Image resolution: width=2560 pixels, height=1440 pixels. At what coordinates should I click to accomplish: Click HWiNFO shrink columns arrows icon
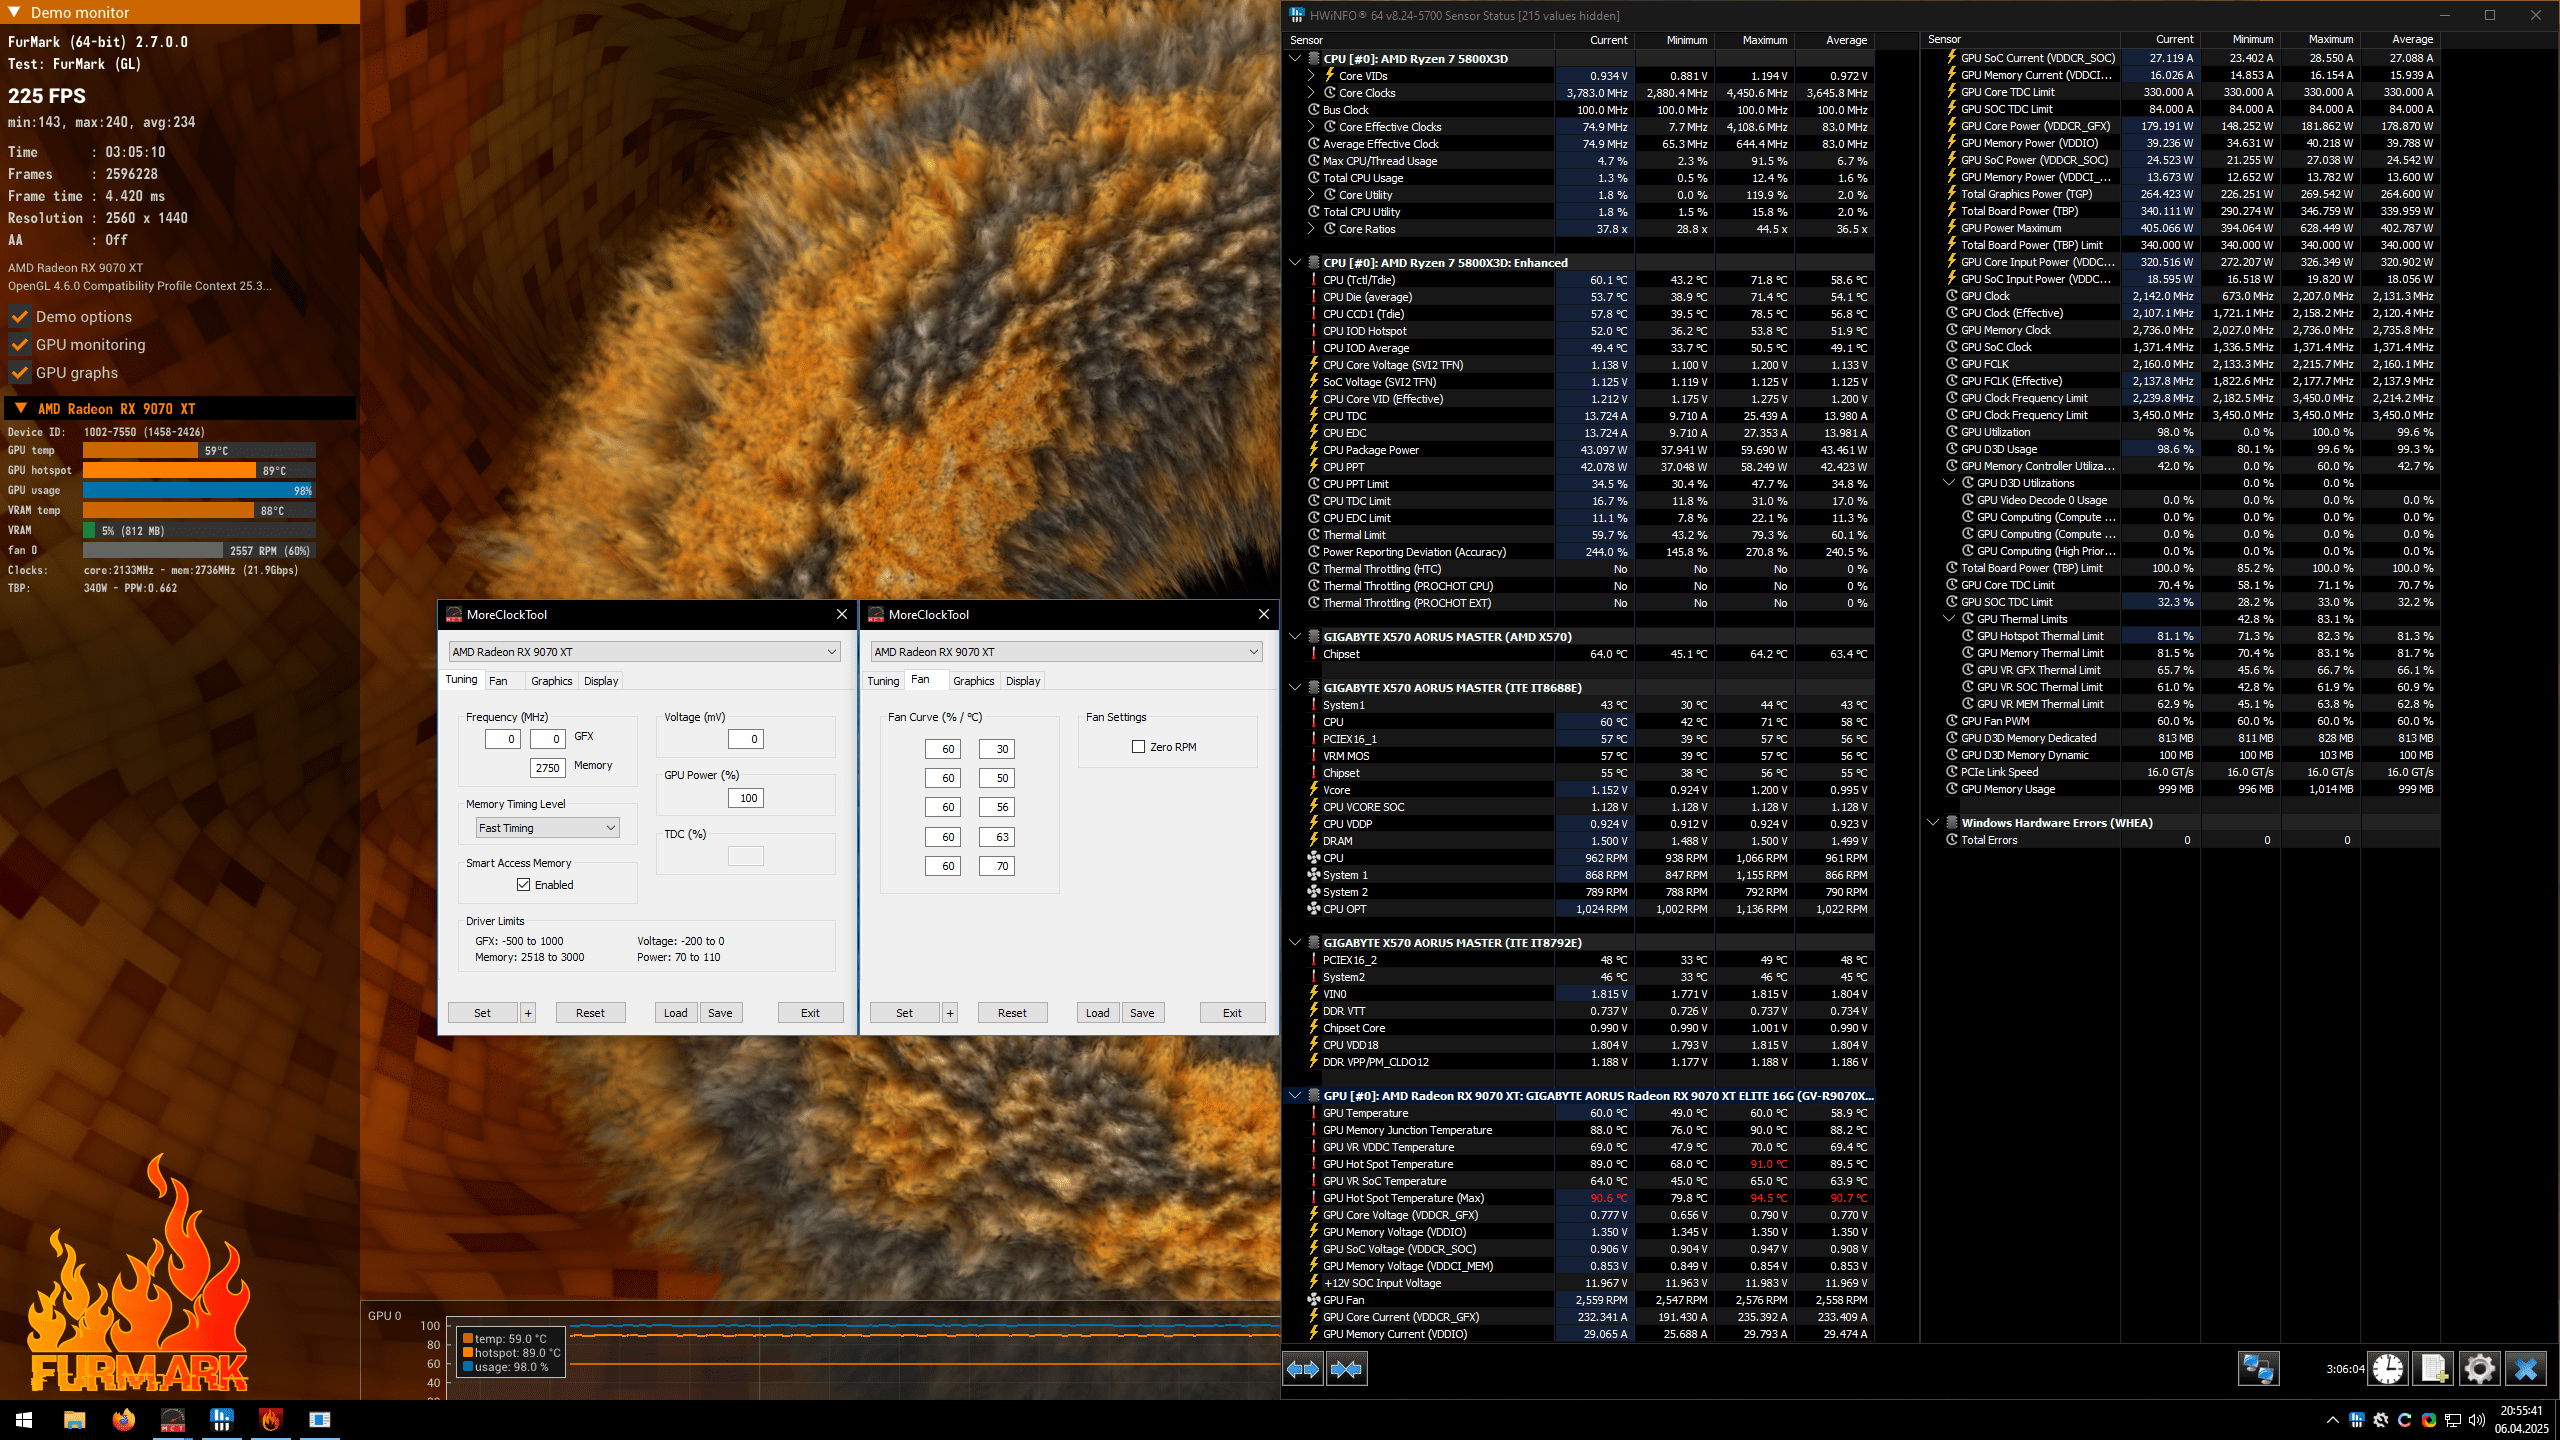click(1346, 1369)
